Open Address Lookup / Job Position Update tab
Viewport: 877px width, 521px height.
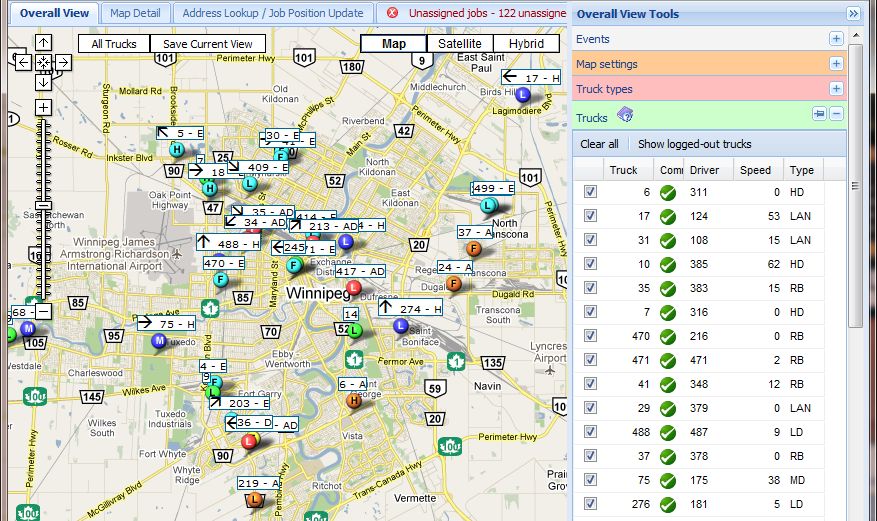tap(273, 14)
